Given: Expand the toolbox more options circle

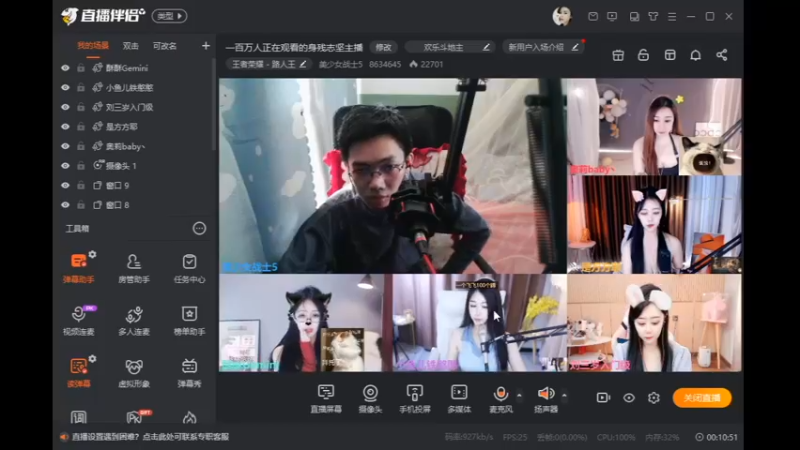Looking at the screenshot, I should click(x=199, y=228).
